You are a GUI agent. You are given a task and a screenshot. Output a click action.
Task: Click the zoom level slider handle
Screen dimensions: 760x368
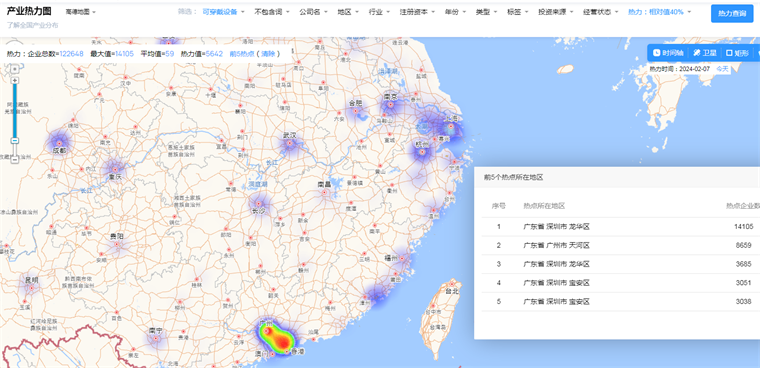coord(15,140)
